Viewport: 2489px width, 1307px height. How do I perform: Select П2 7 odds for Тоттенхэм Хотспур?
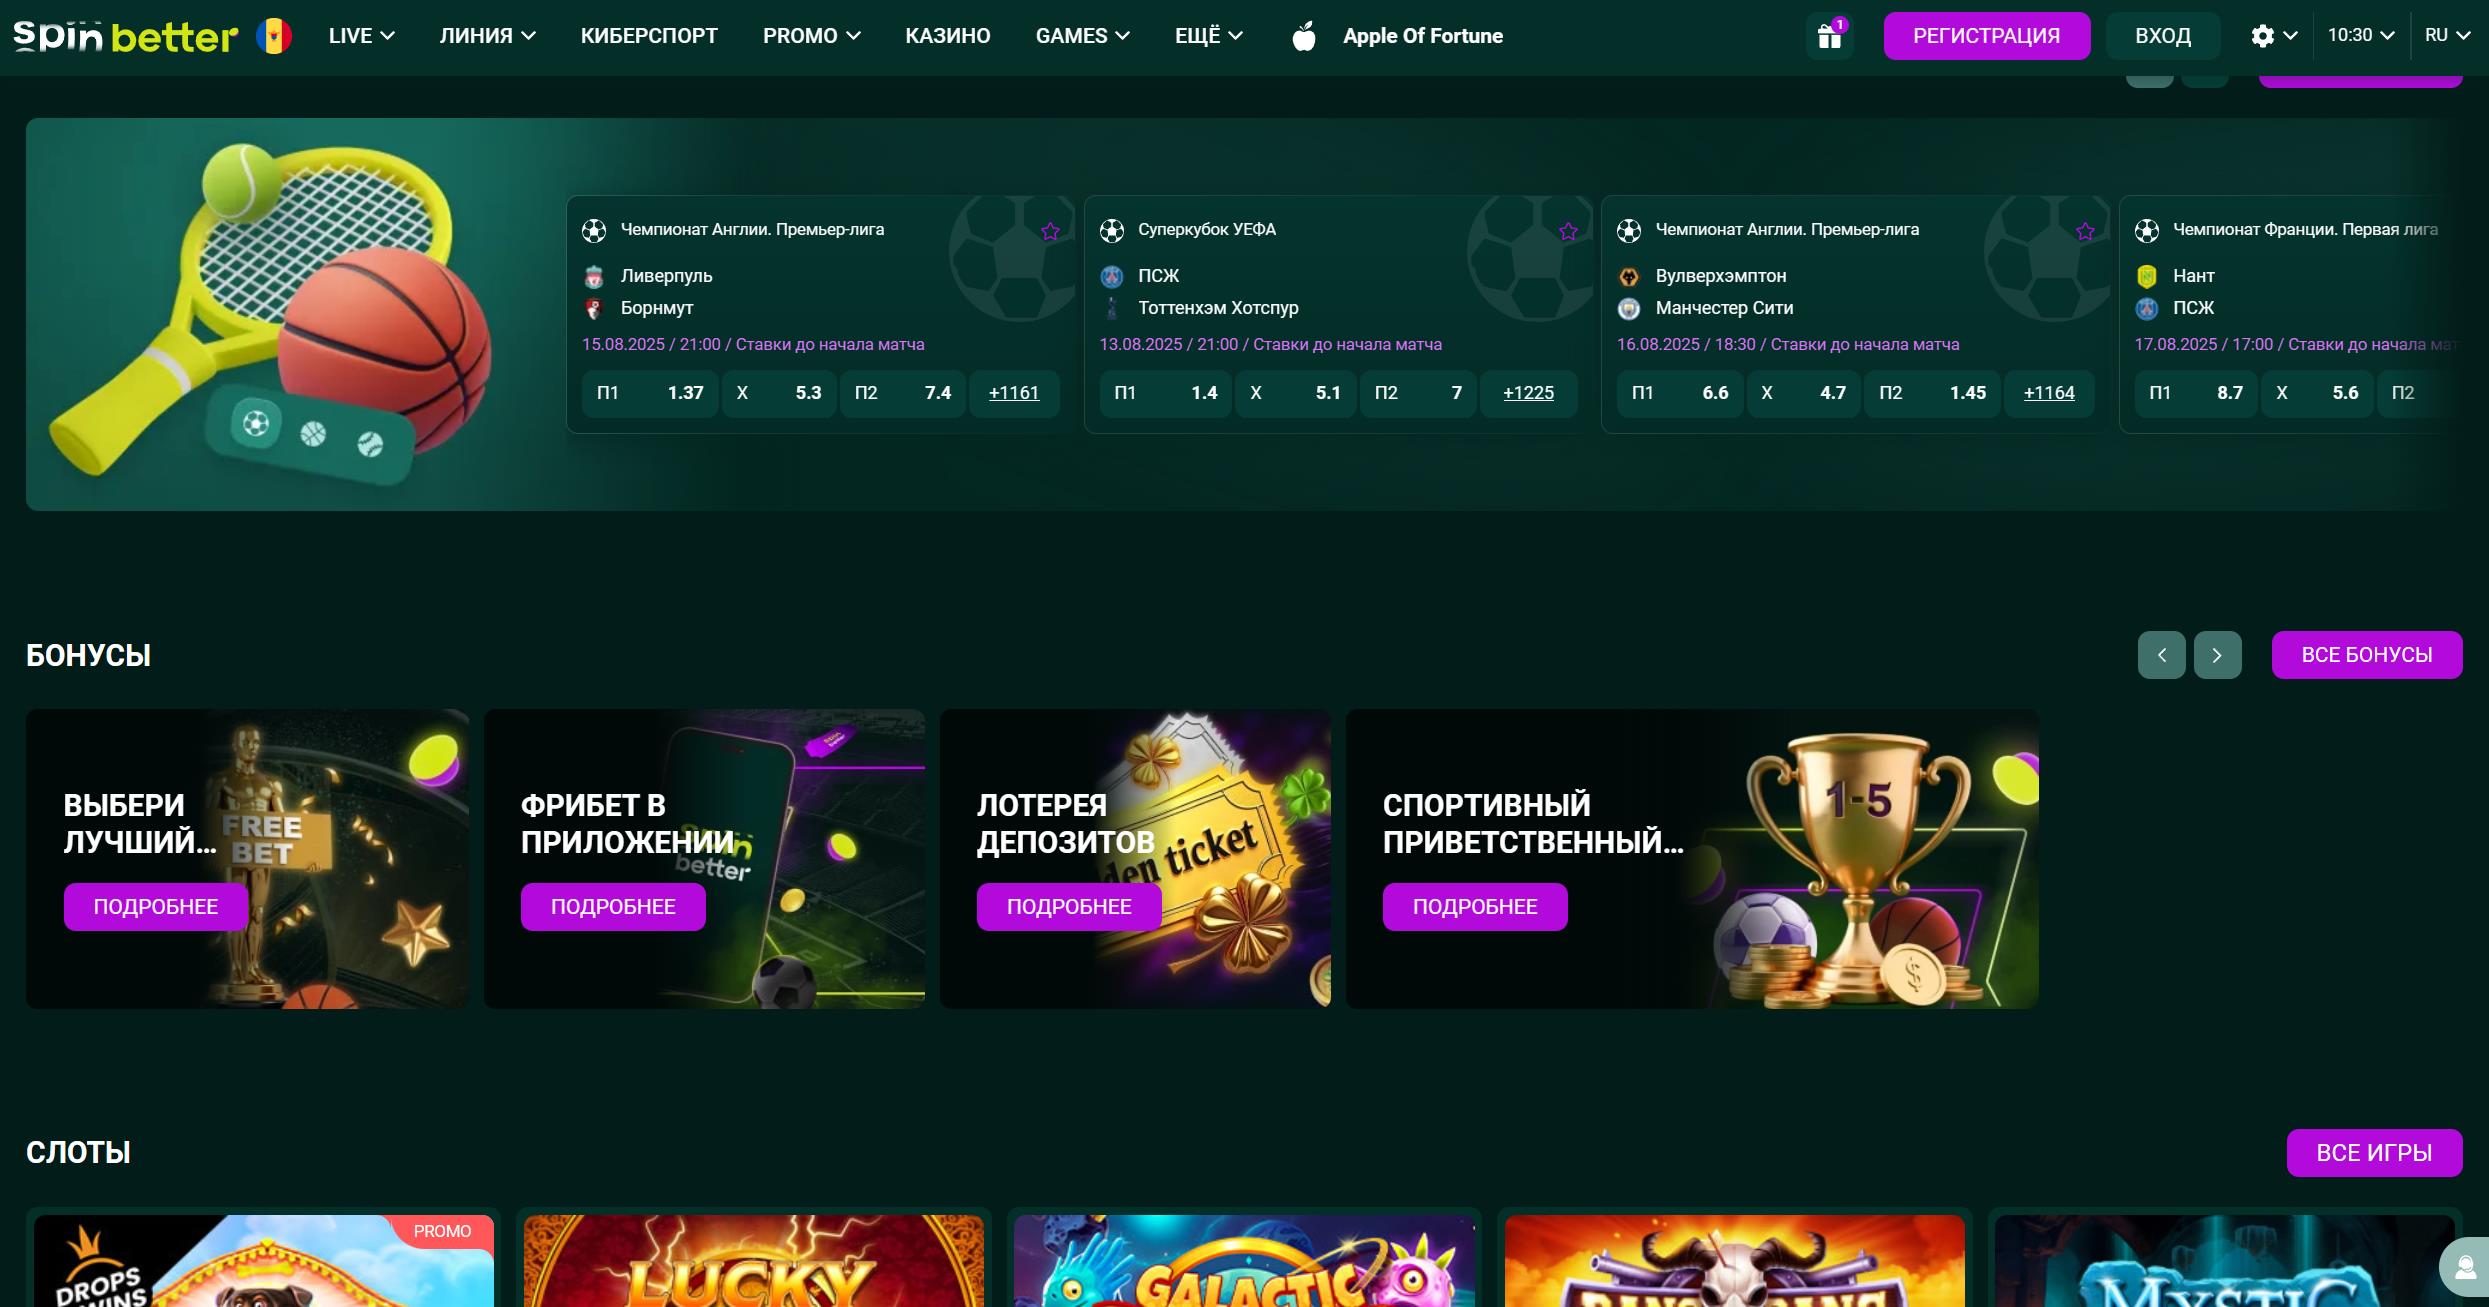tap(1418, 393)
